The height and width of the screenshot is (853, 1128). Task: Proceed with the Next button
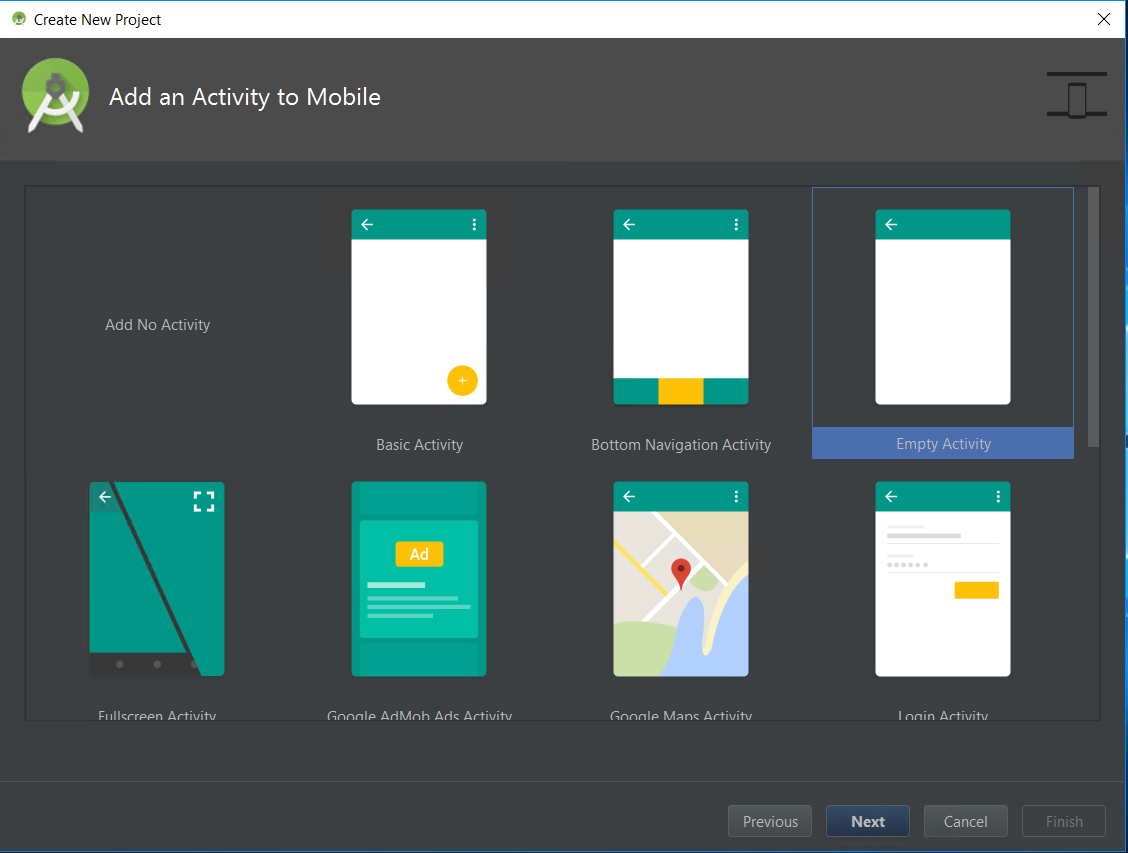(x=868, y=821)
